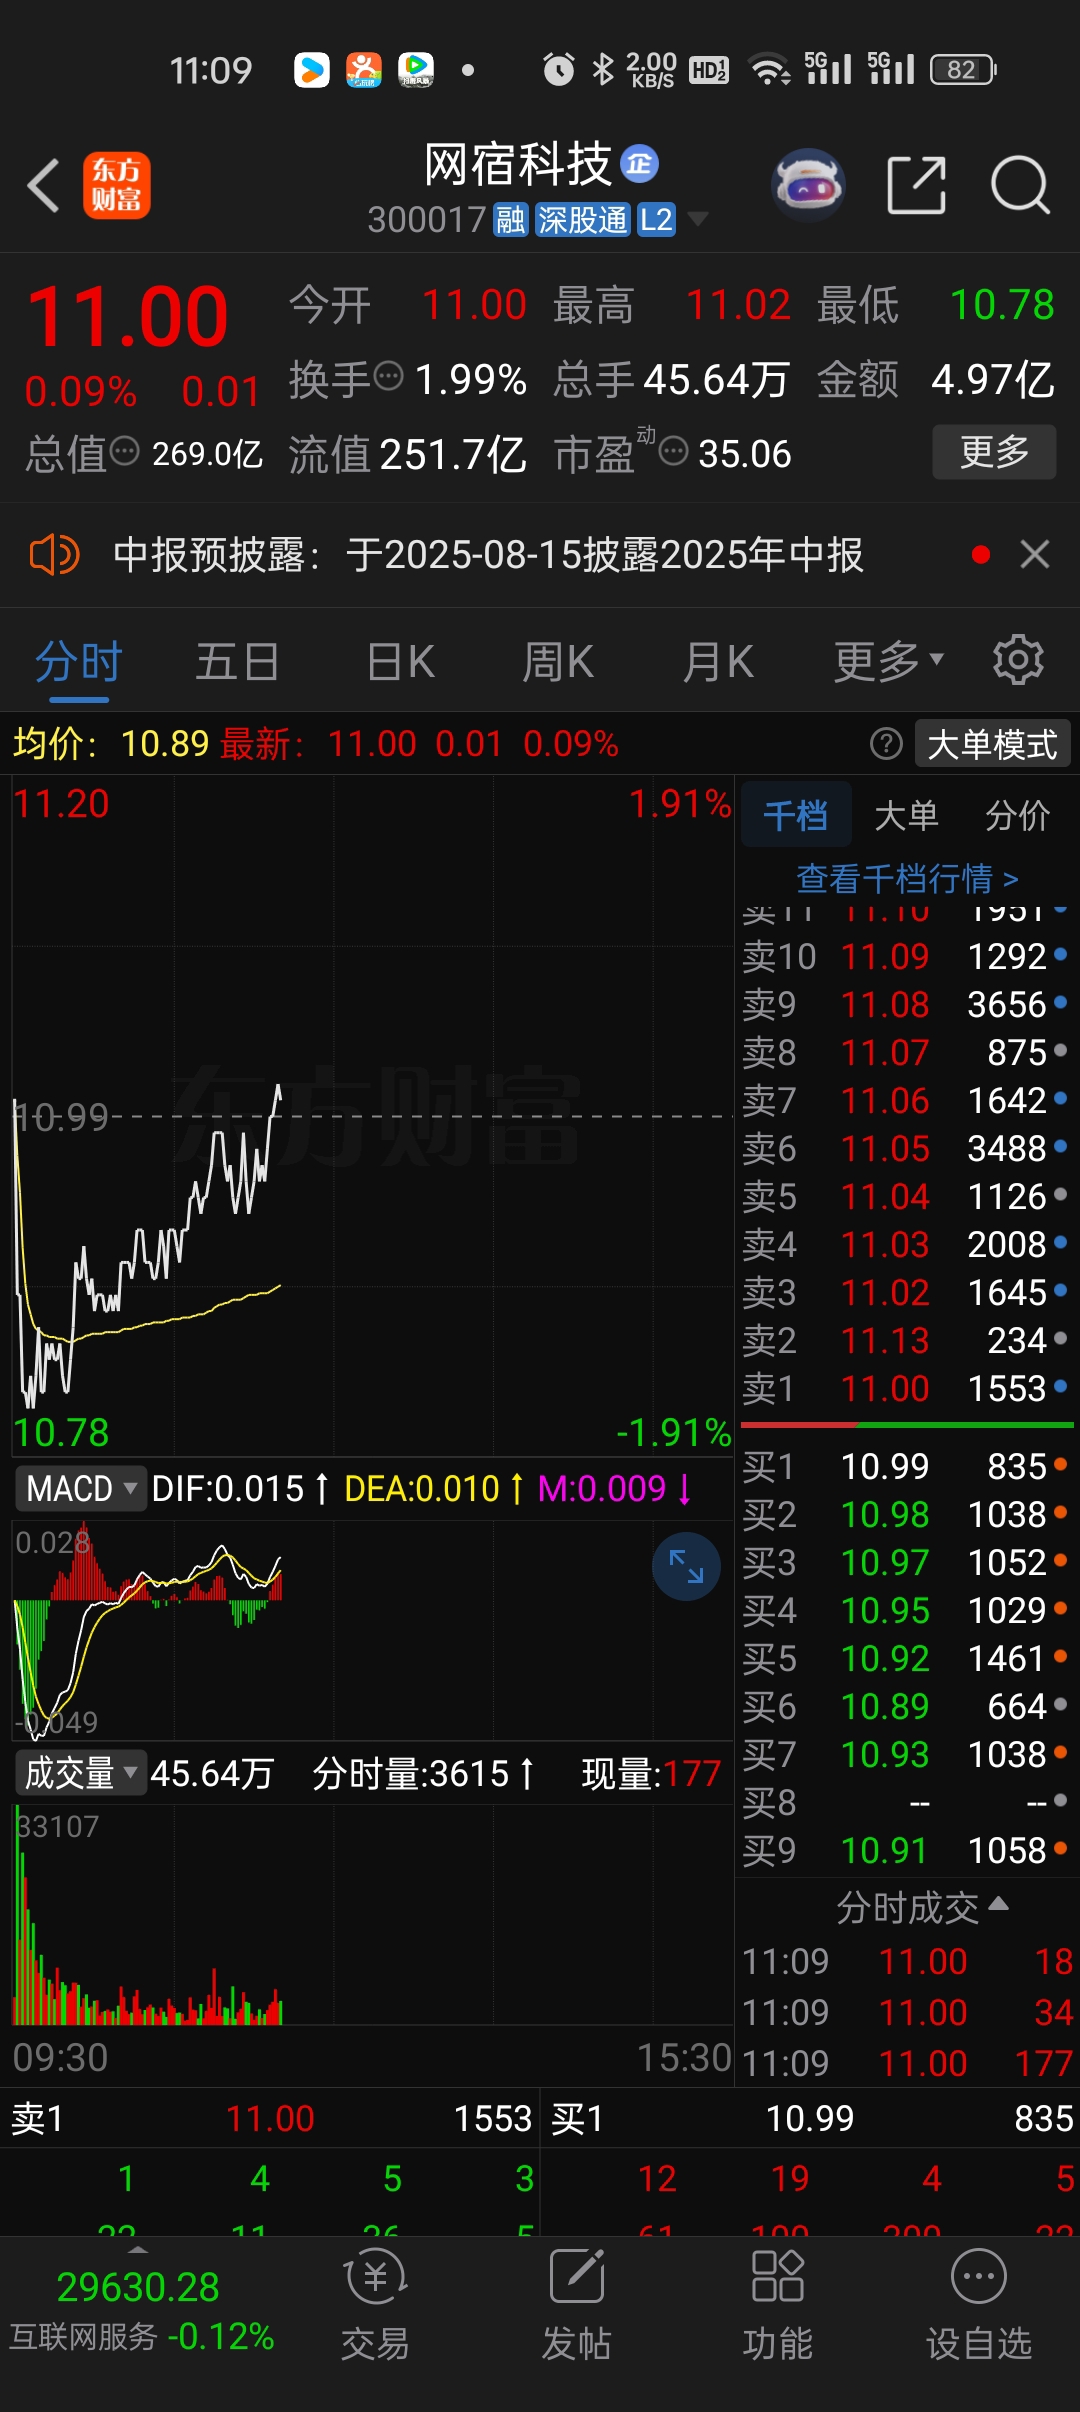Viewport: 1080px width, 2412px height.
Task: Tap the 互联网服务 29630.28 index ticker
Action: [141, 2310]
